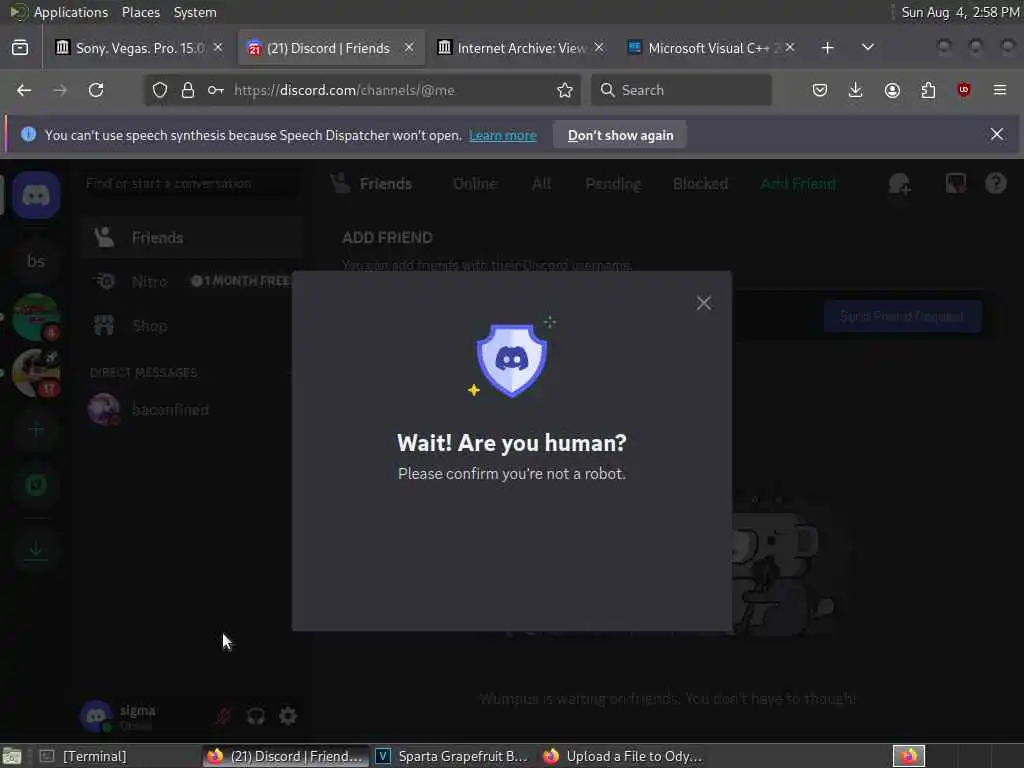Screen dimensions: 1024x768
Task: Switch to Terminal in taskbar
Action: pos(116,756)
